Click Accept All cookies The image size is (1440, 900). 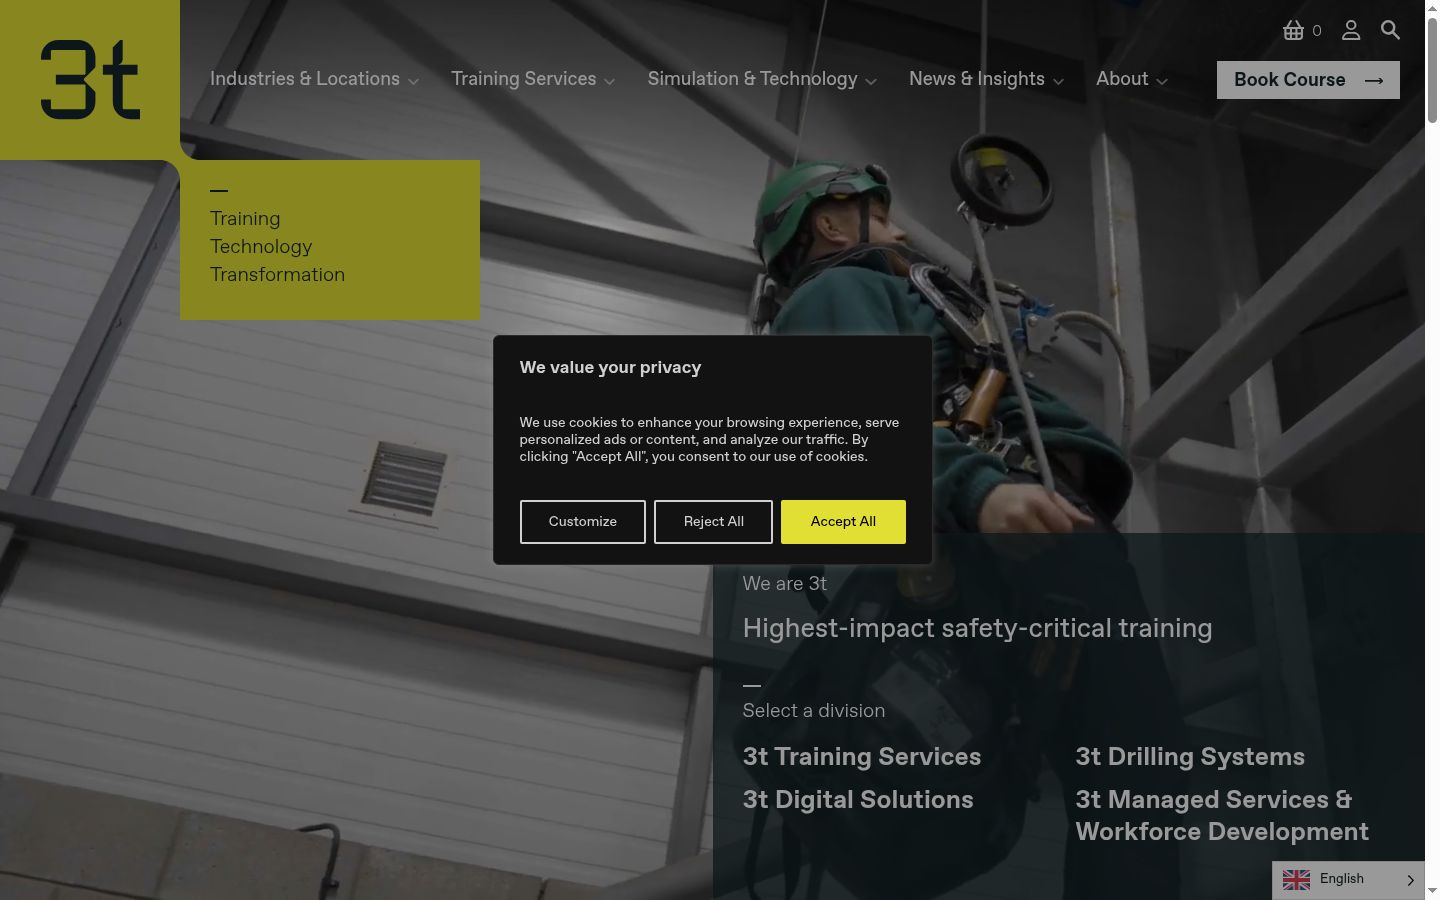(x=843, y=522)
